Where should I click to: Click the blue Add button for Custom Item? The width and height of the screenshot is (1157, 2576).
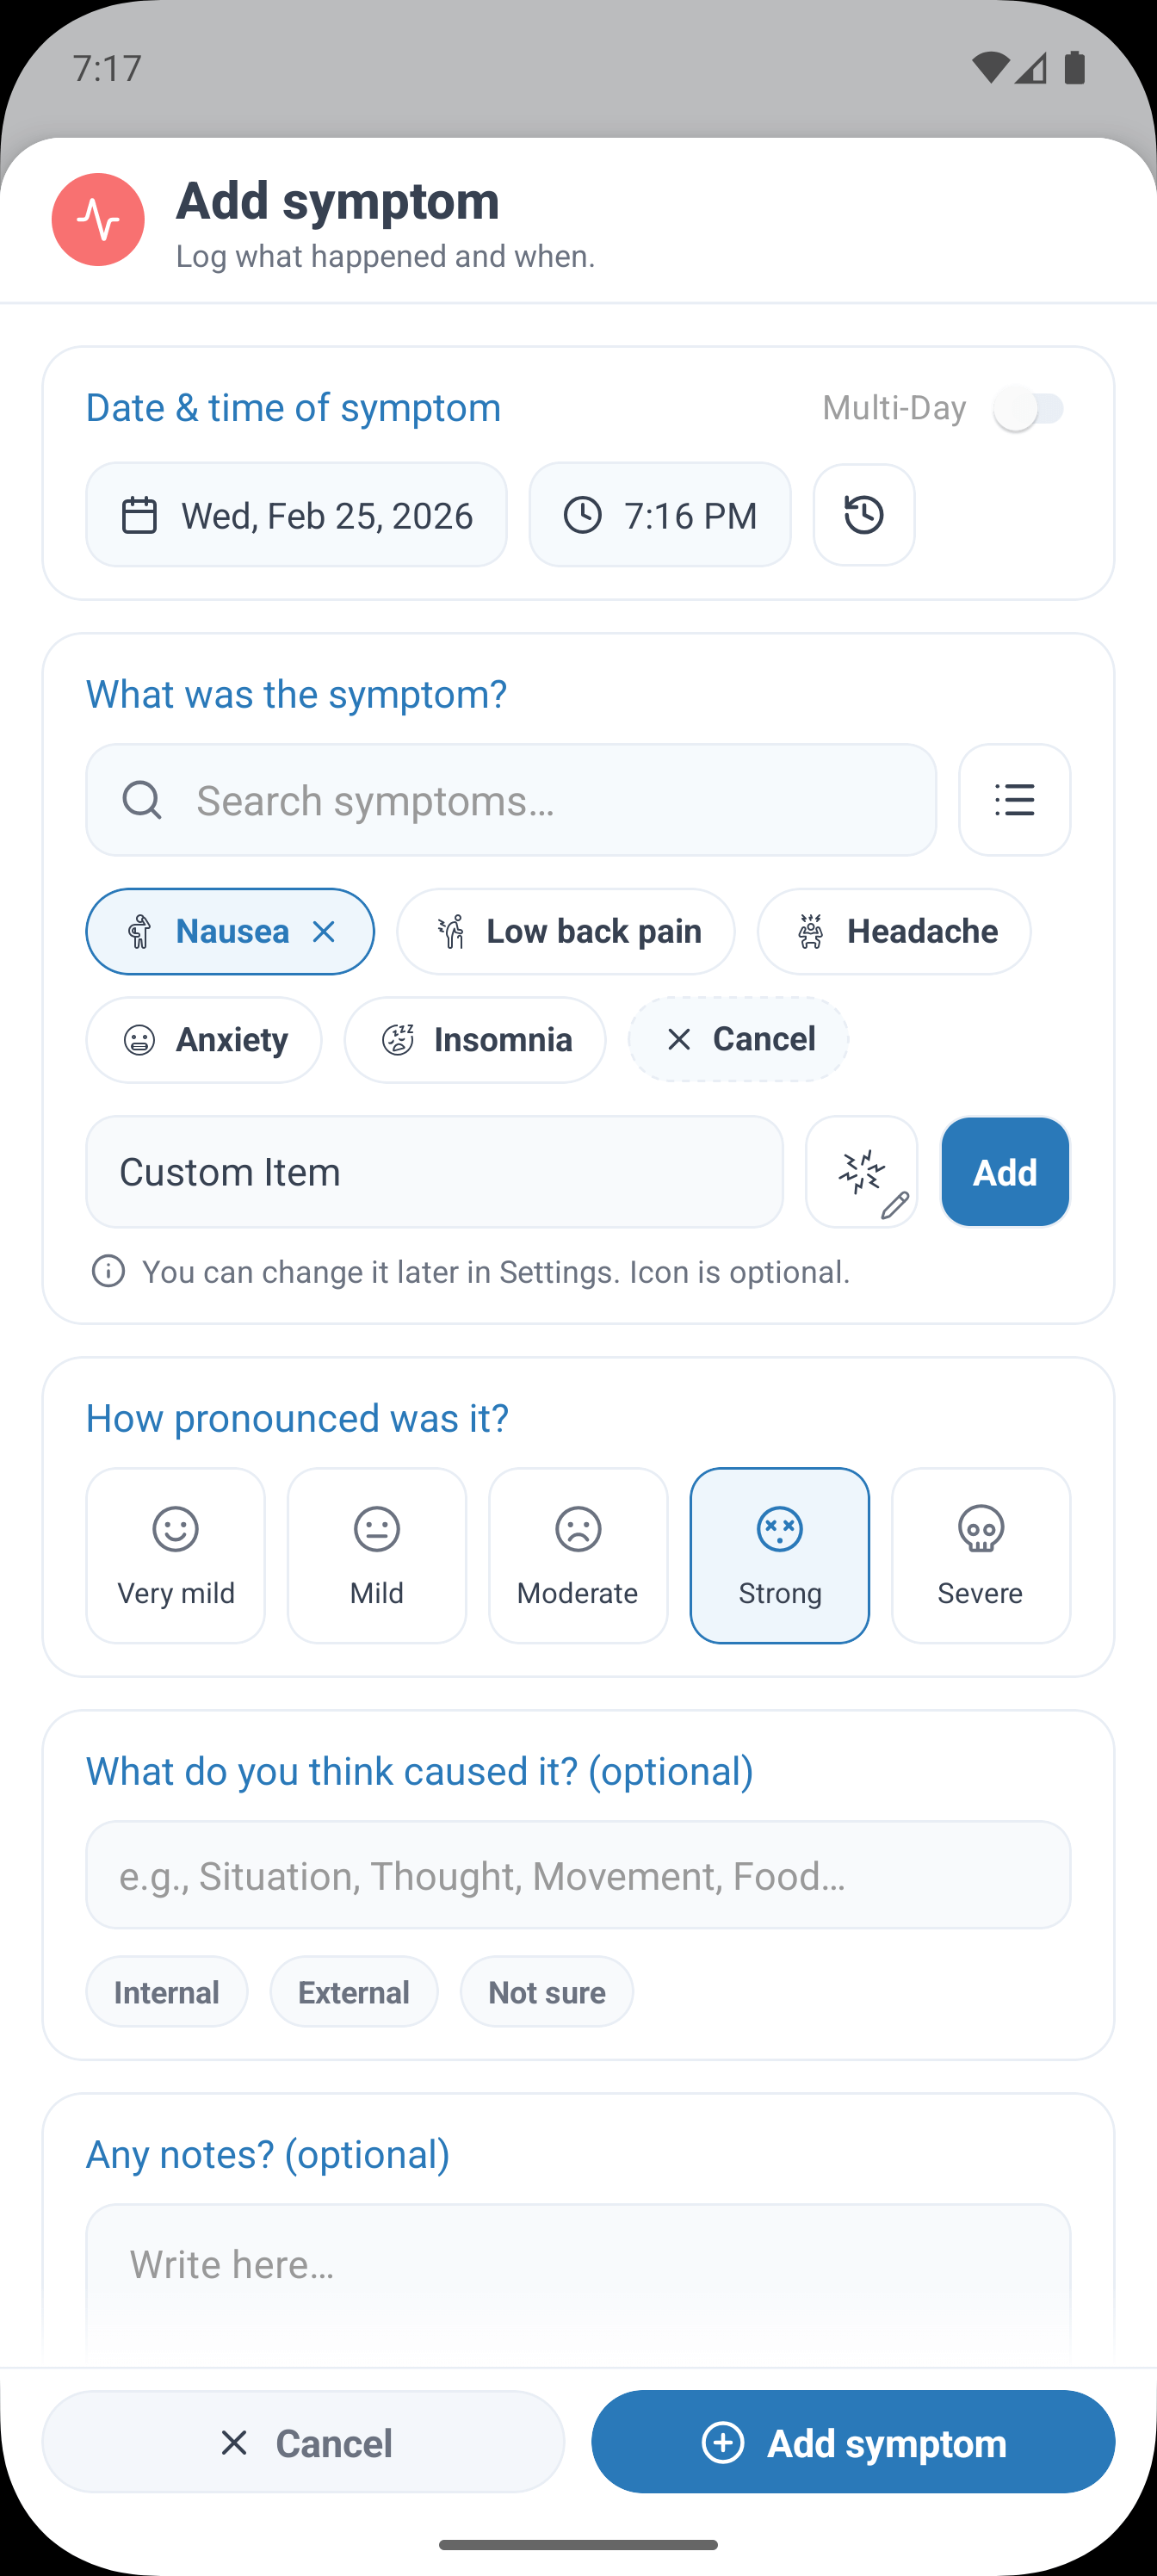click(x=1004, y=1172)
